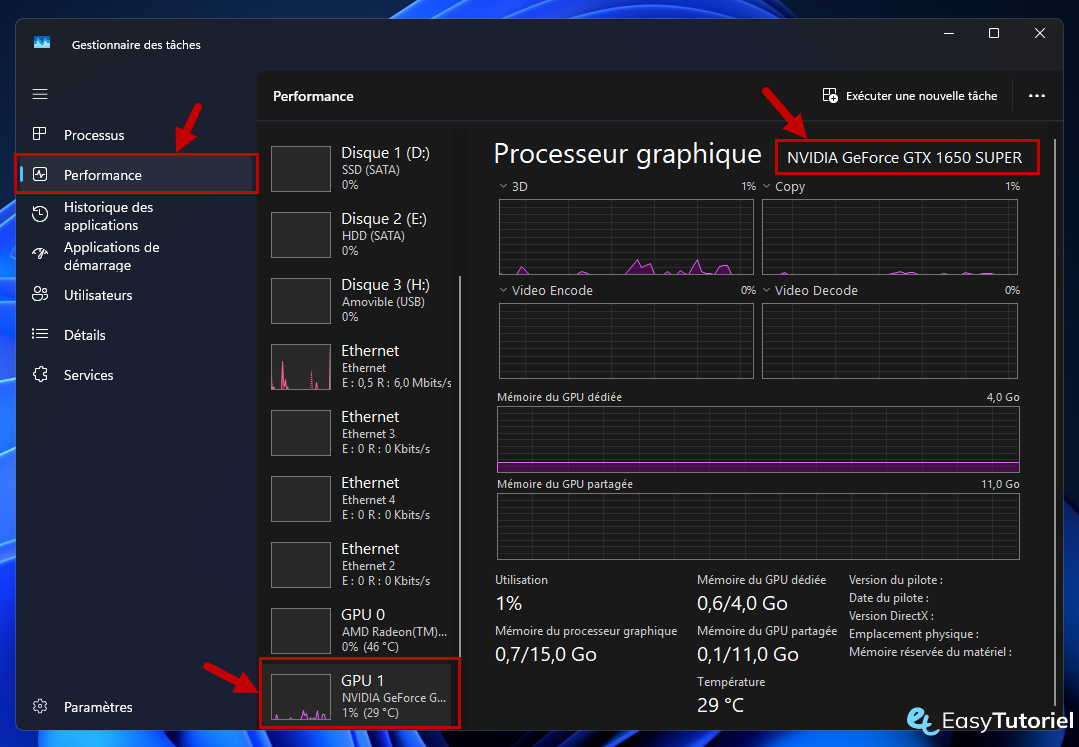Select the Ethernet 4 adapter entry
This screenshot has width=1079, height=747.
[x=361, y=499]
